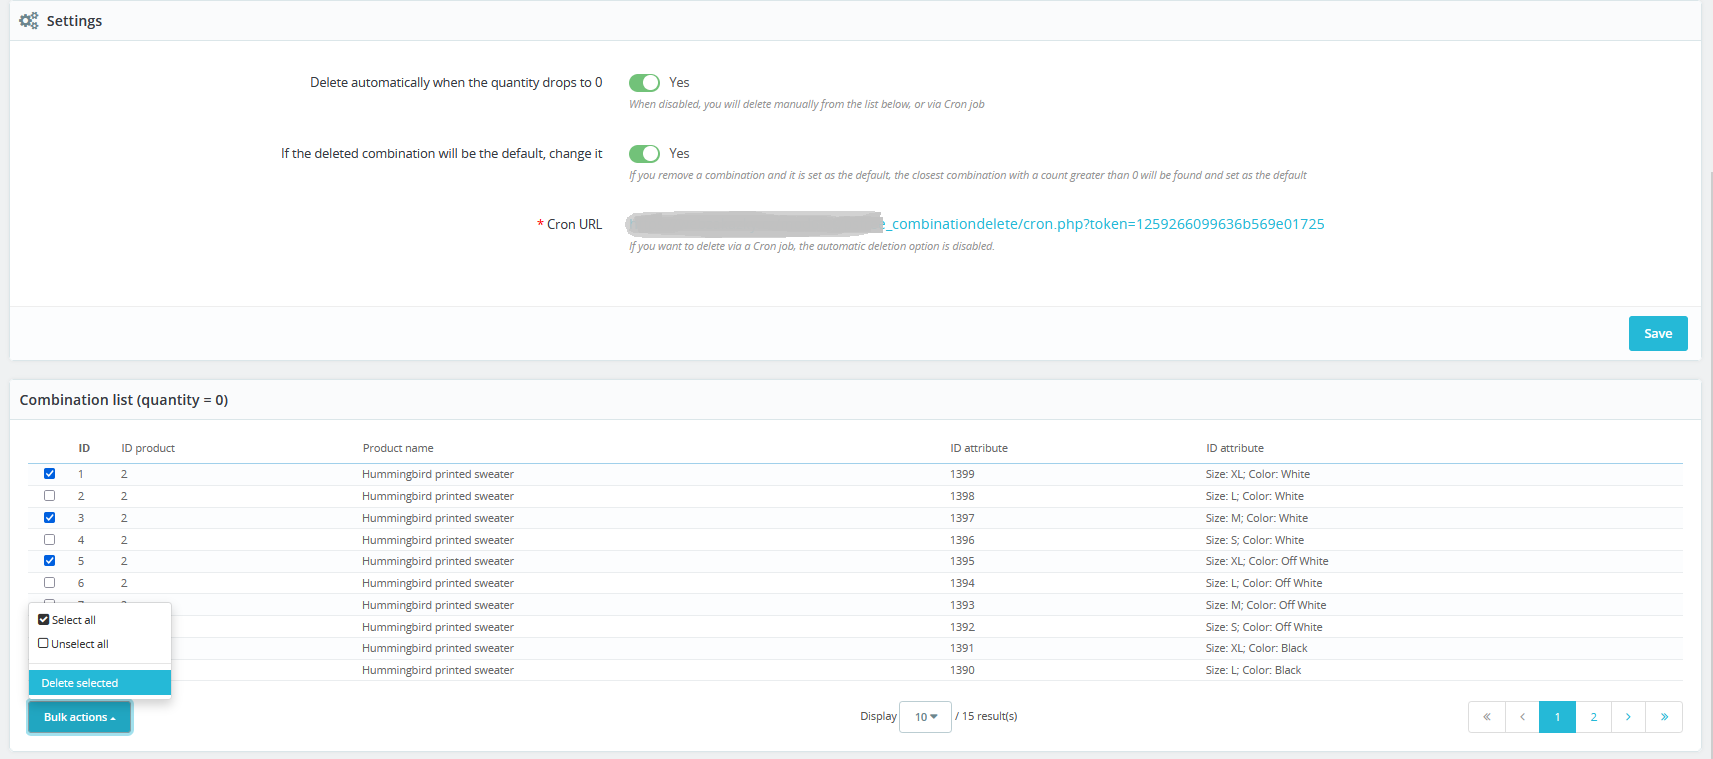
Task: Click the ID column header
Action: pos(84,448)
